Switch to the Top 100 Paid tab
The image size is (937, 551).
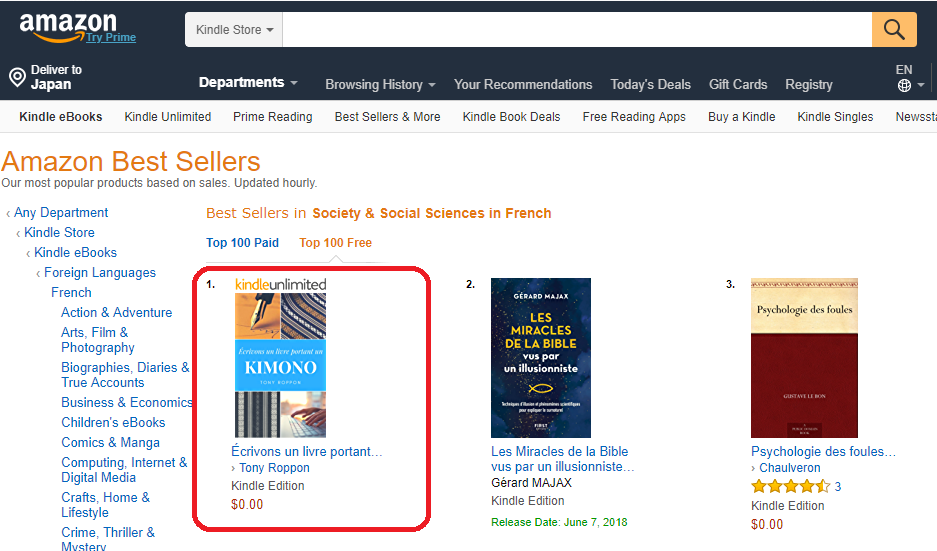242,243
